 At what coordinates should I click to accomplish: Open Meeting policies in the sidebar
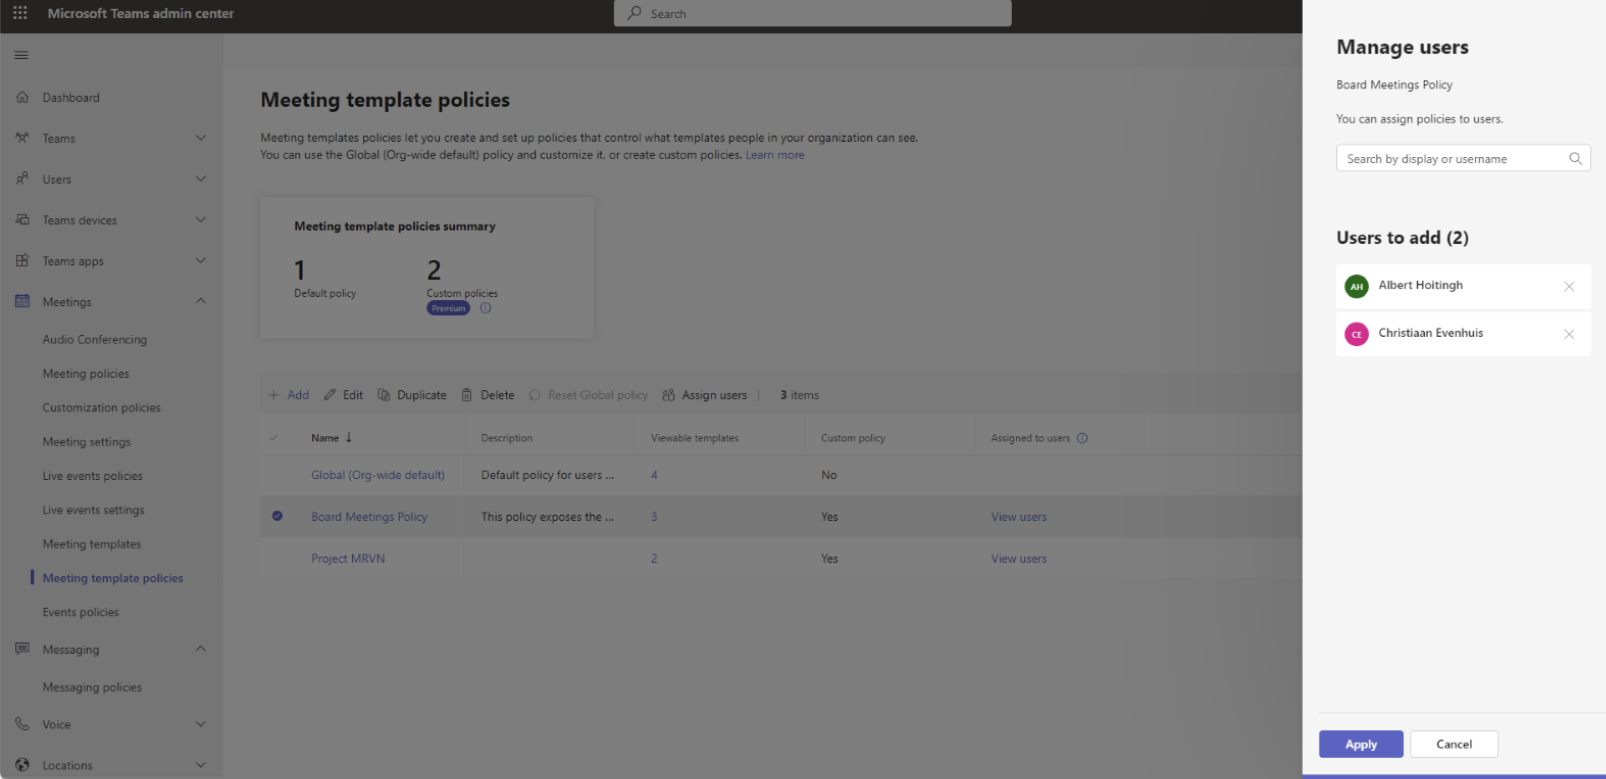86,374
